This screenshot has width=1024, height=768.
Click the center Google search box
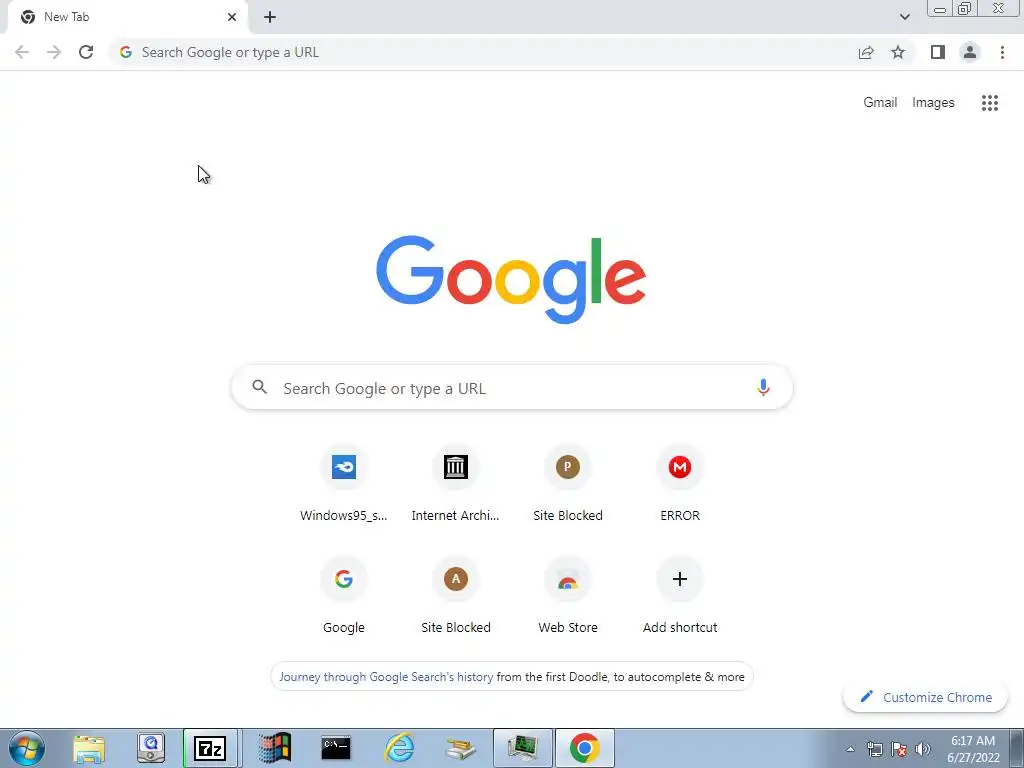click(512, 387)
